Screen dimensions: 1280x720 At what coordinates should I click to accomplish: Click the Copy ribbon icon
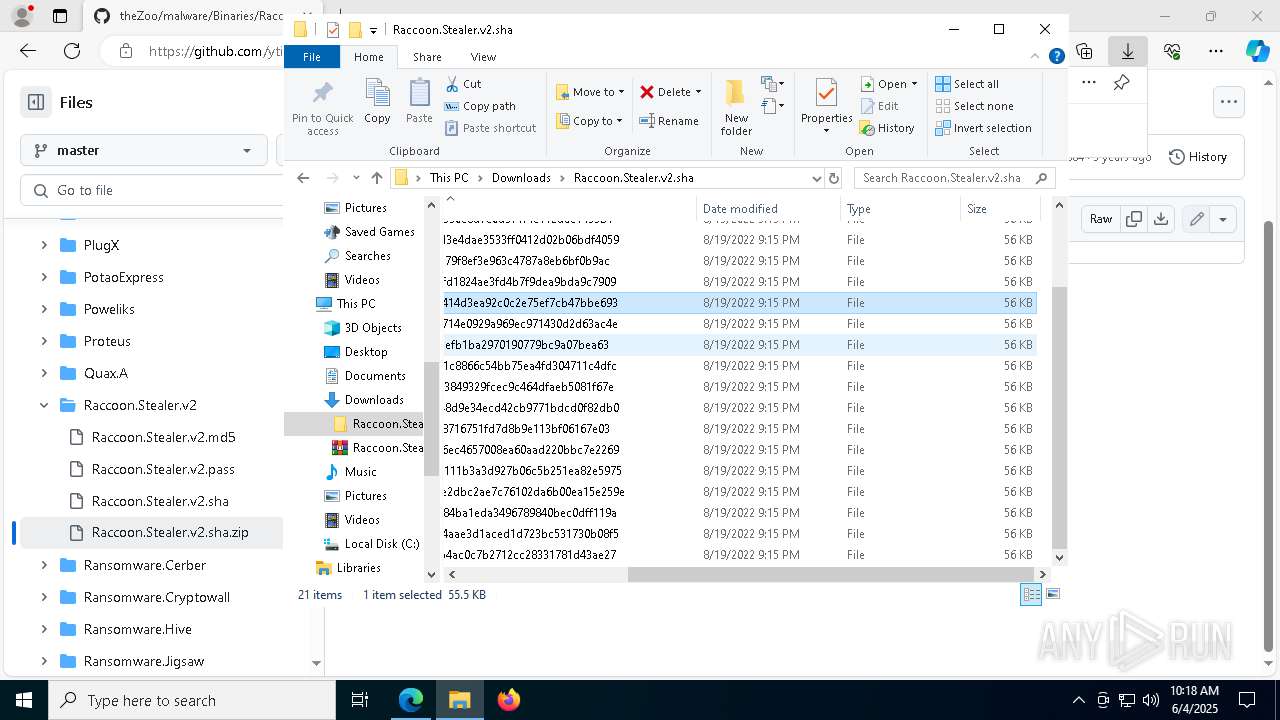tap(377, 102)
